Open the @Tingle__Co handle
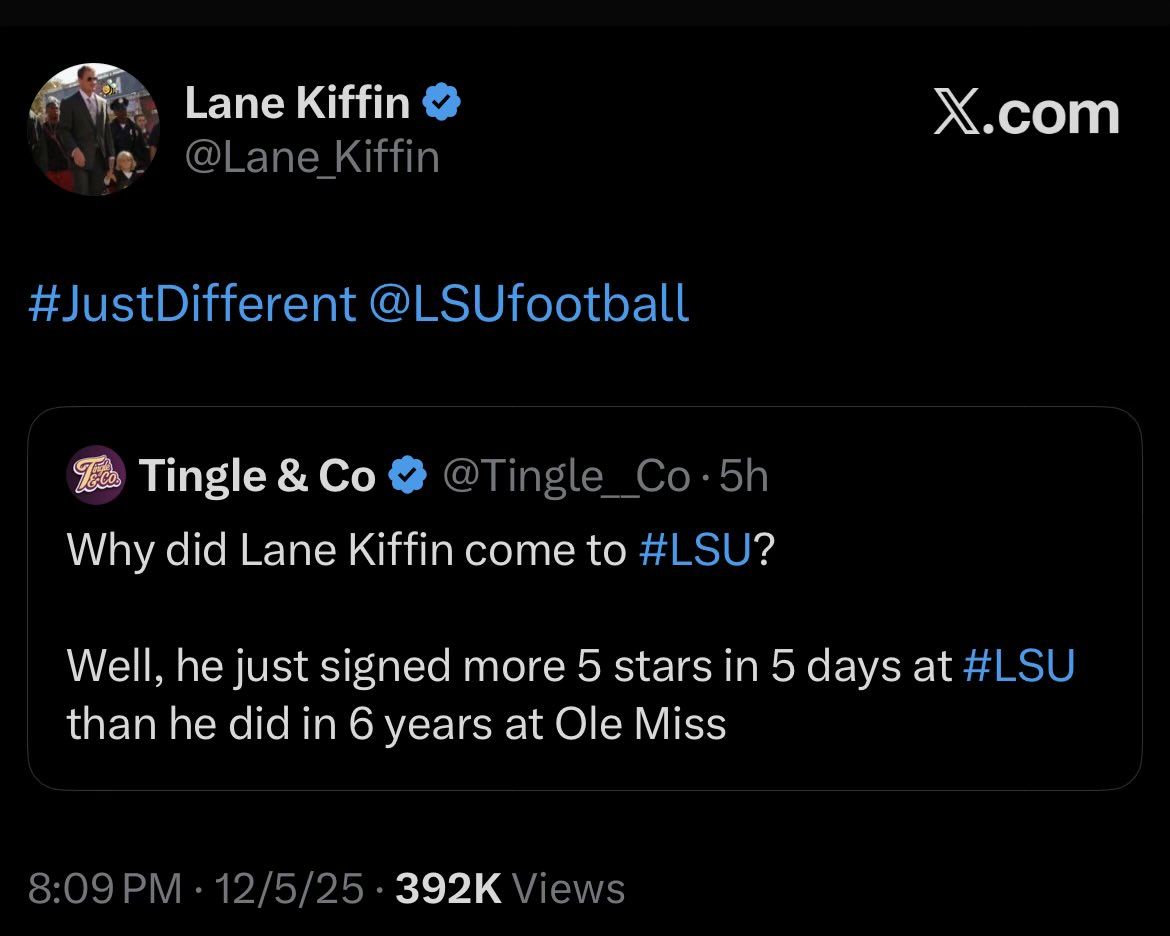This screenshot has width=1170, height=936. pyautogui.click(x=566, y=477)
